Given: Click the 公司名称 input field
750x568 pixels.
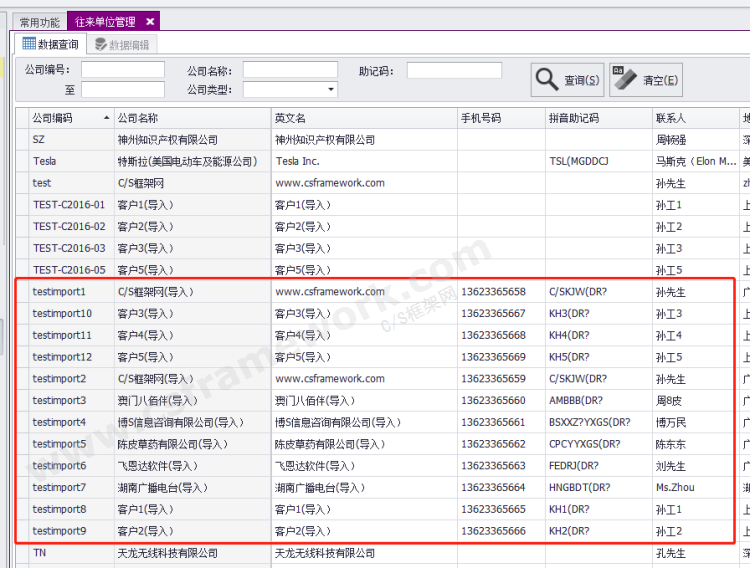Looking at the screenshot, I should 290,70.
